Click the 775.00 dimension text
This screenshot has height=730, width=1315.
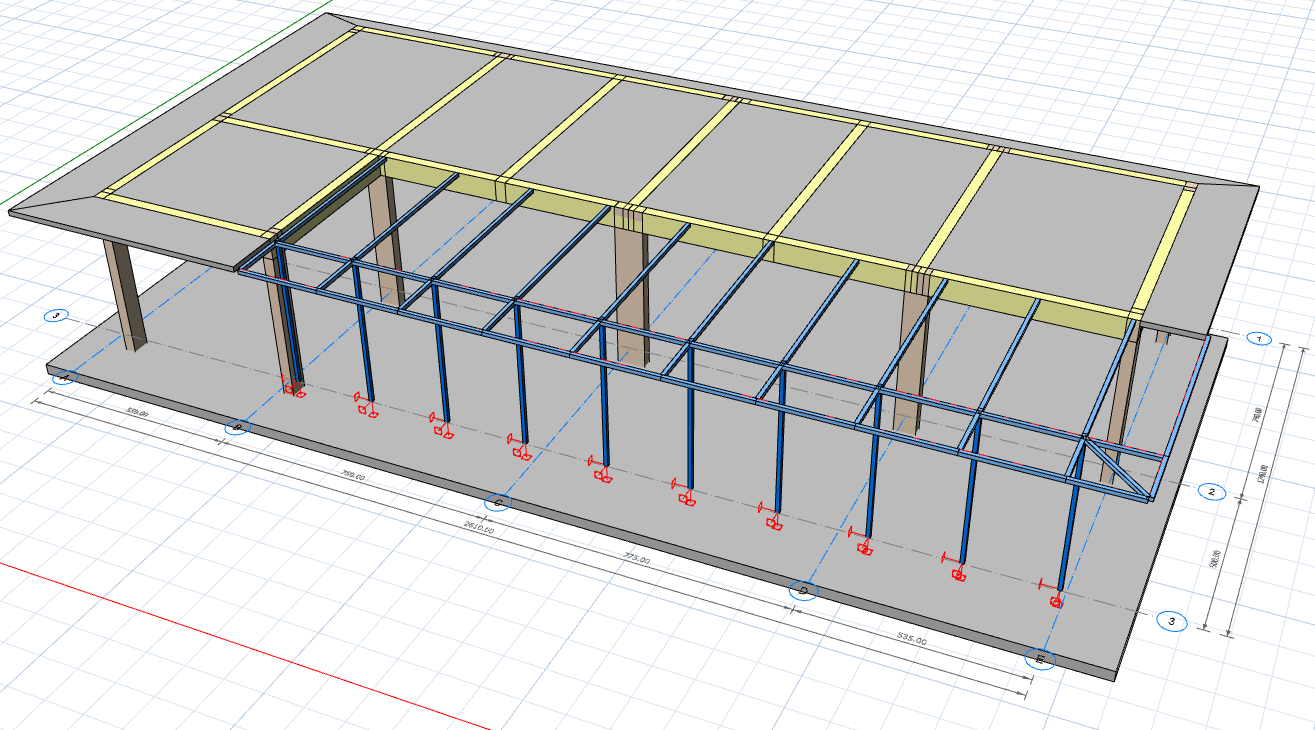point(636,557)
